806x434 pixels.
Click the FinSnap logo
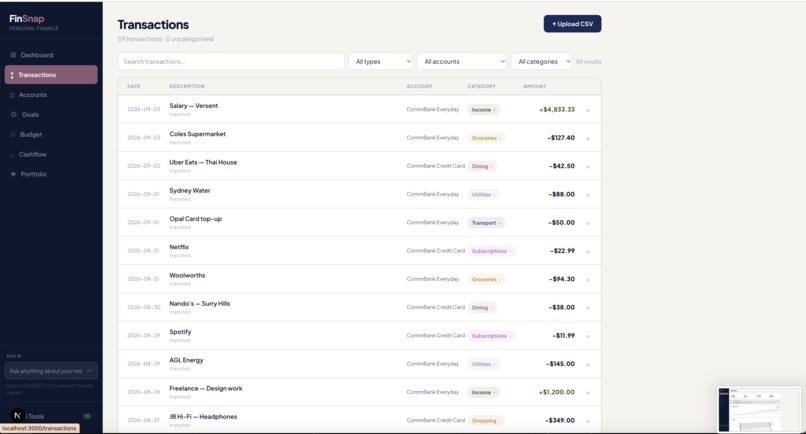click(x=27, y=19)
